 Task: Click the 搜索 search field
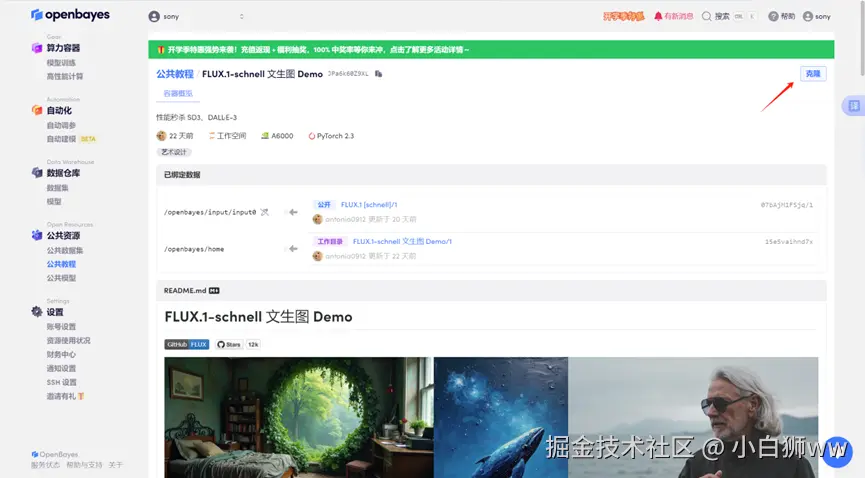(729, 17)
